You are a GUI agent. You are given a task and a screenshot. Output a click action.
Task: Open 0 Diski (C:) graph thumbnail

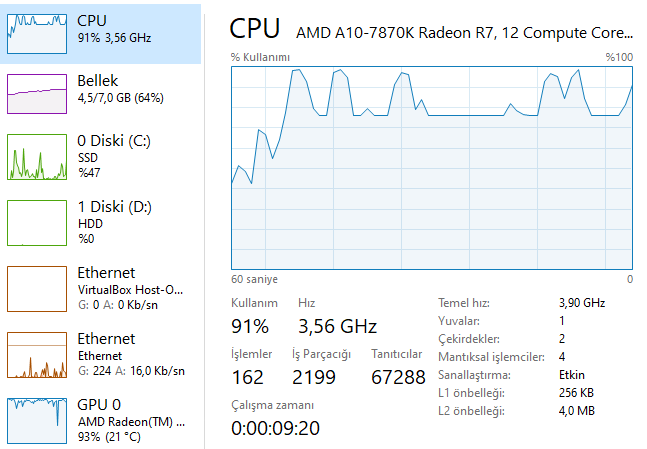pos(37,158)
